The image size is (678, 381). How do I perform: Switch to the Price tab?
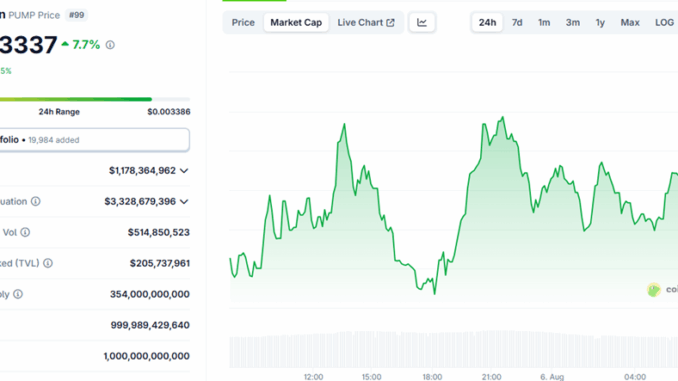coord(243,22)
